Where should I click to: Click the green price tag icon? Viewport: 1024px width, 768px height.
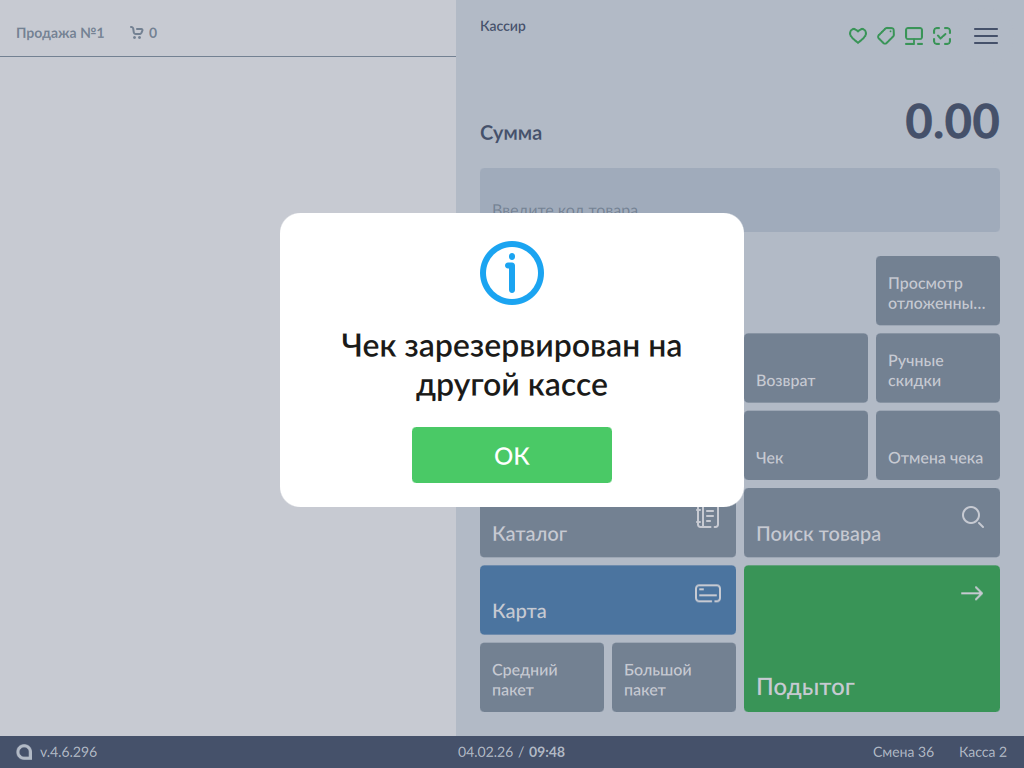coord(885,36)
